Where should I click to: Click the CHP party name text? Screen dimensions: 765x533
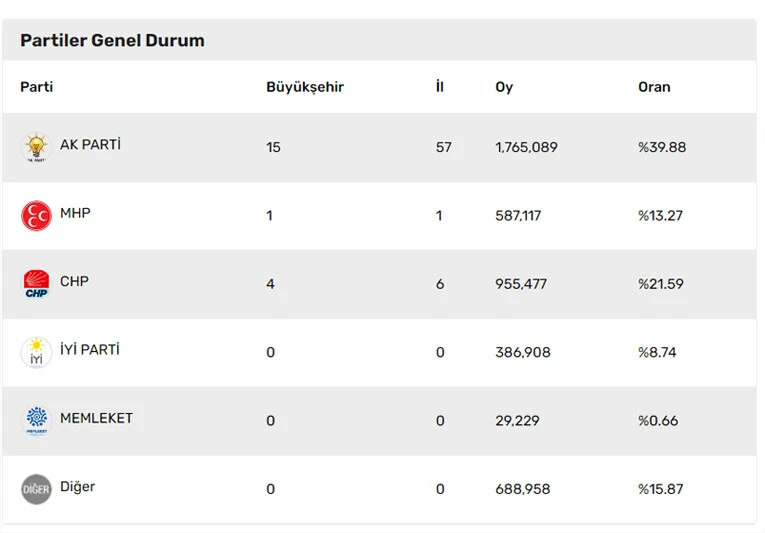pos(74,281)
